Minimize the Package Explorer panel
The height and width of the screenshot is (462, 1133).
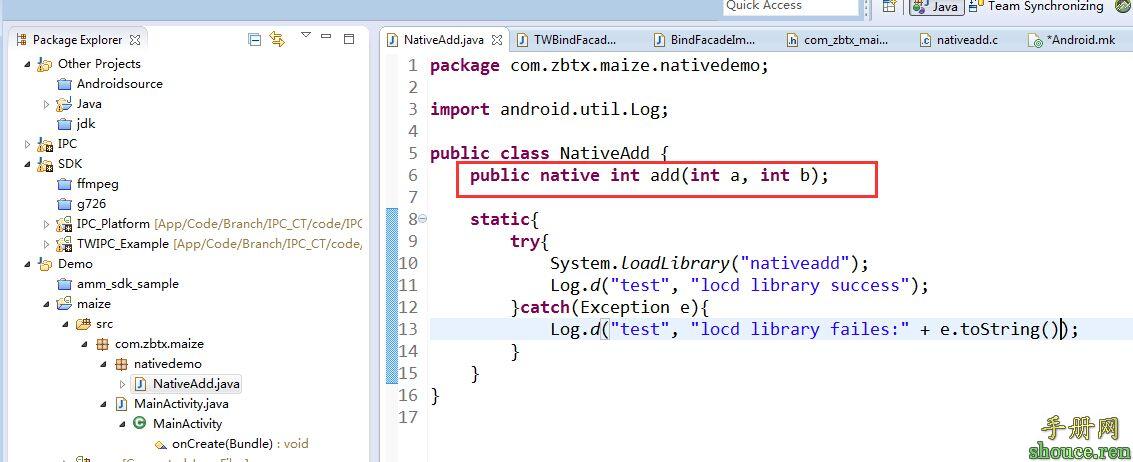point(327,38)
